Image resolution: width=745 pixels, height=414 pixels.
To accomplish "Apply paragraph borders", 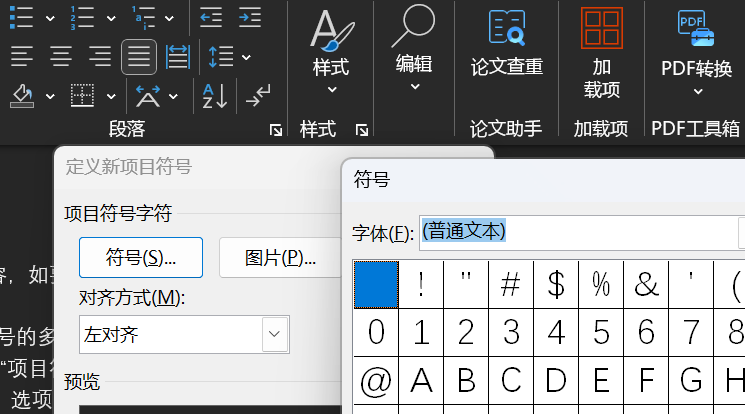I will (x=82, y=96).
